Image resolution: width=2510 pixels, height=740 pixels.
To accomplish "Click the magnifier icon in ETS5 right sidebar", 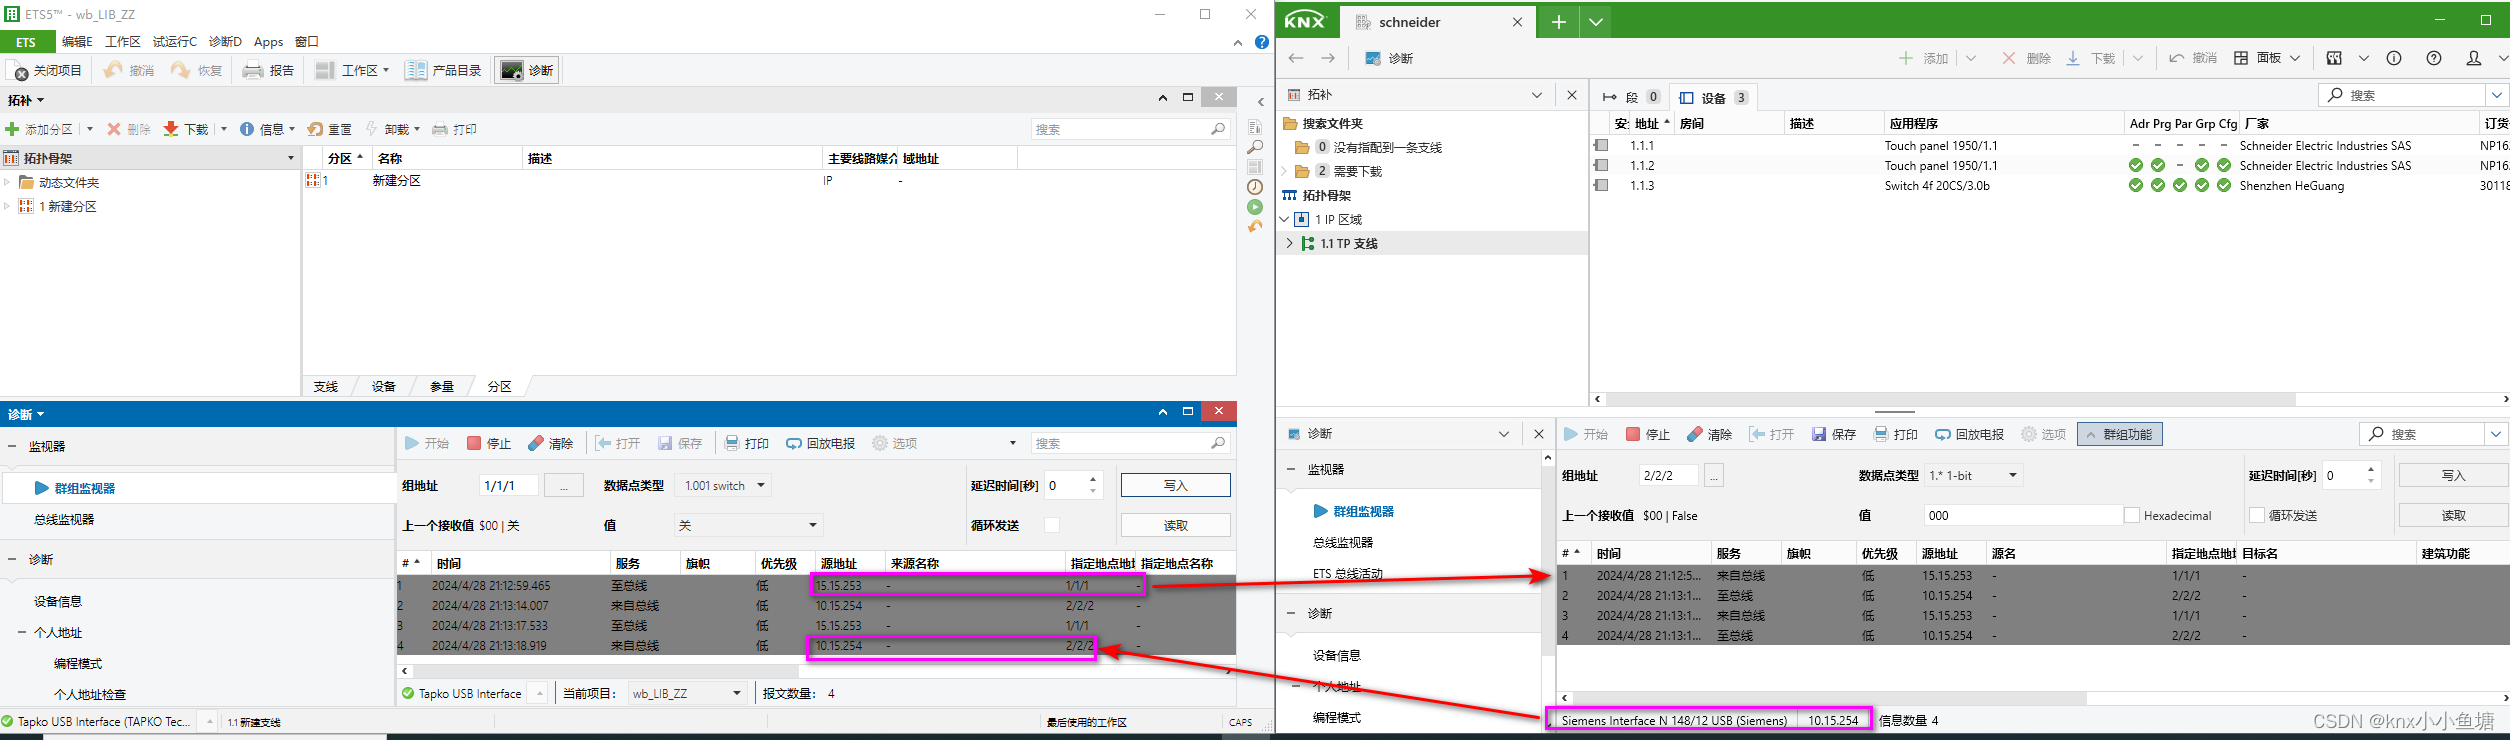I will click(x=1255, y=147).
